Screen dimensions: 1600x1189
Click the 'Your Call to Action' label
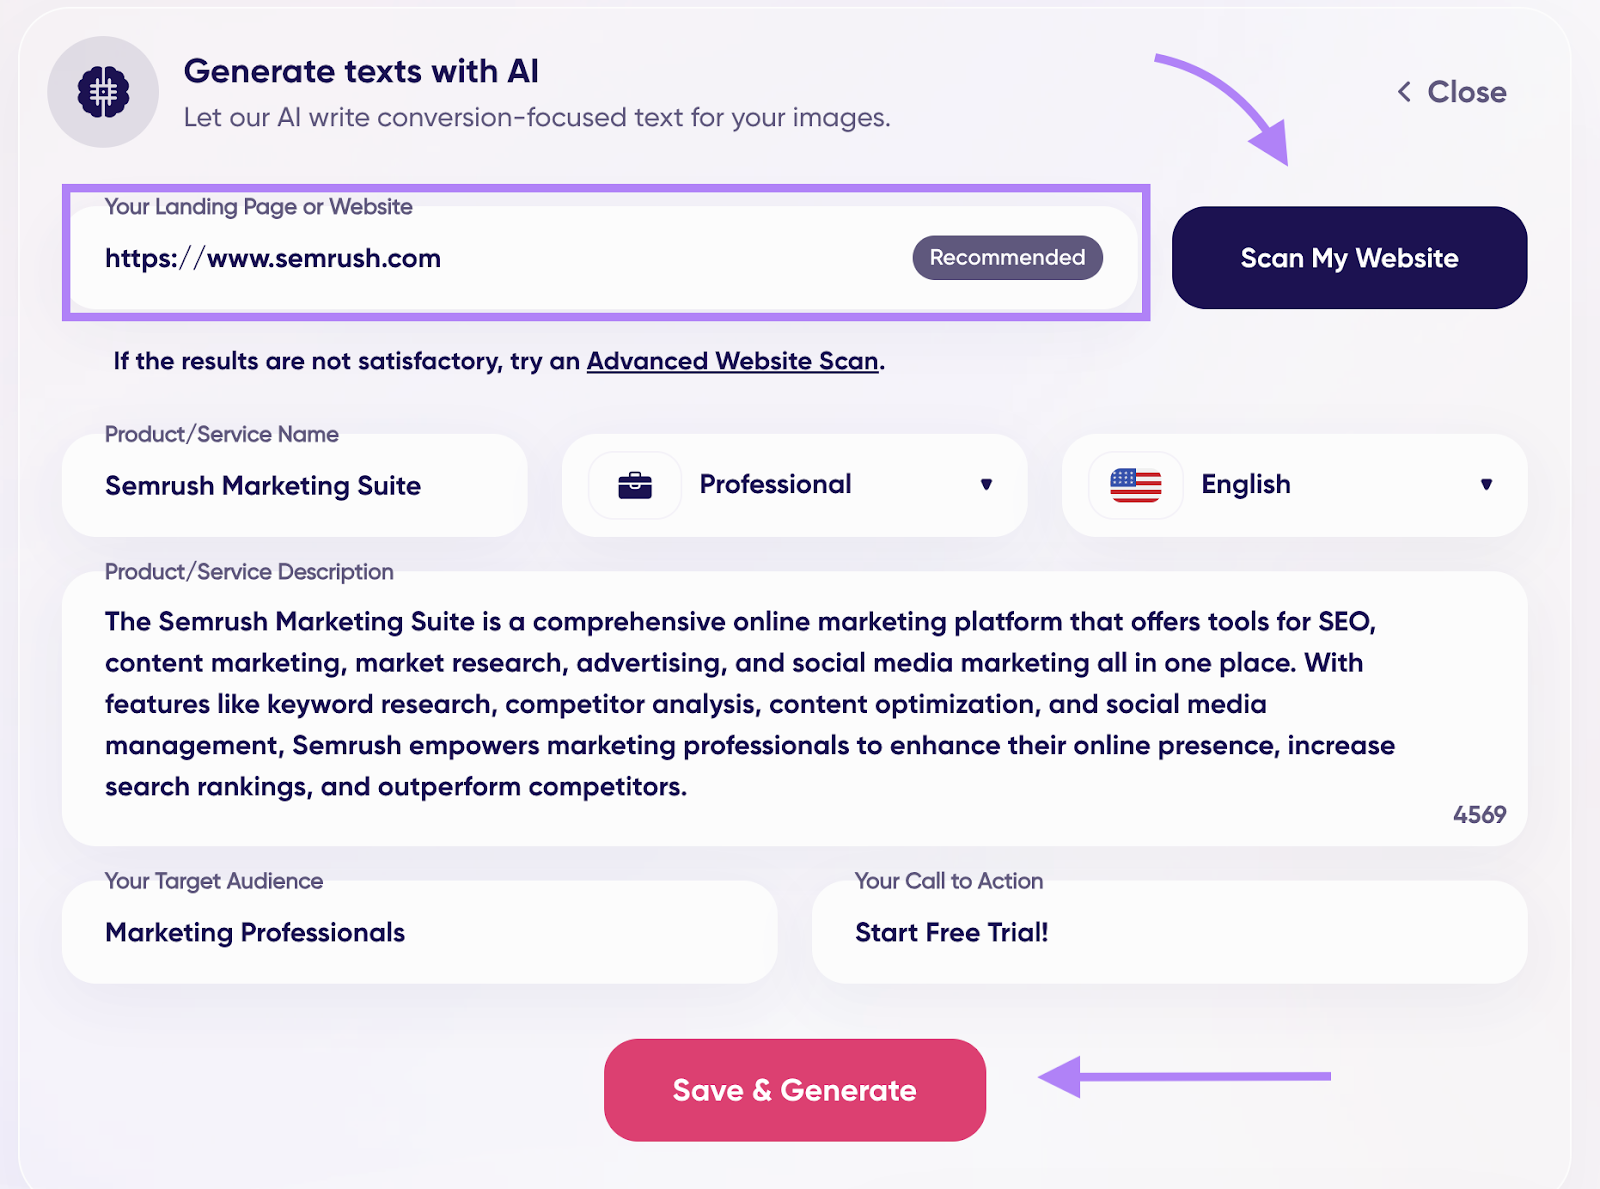[x=949, y=881]
